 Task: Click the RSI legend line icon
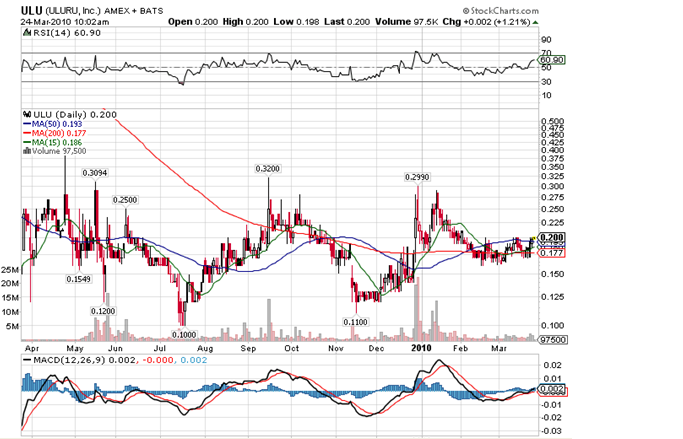(x=27, y=33)
